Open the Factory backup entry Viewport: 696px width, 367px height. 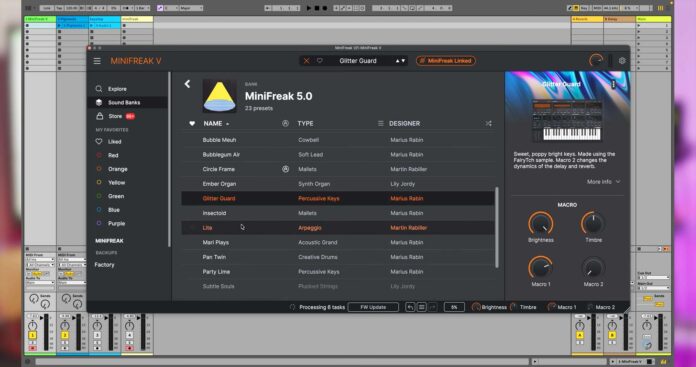(x=104, y=264)
